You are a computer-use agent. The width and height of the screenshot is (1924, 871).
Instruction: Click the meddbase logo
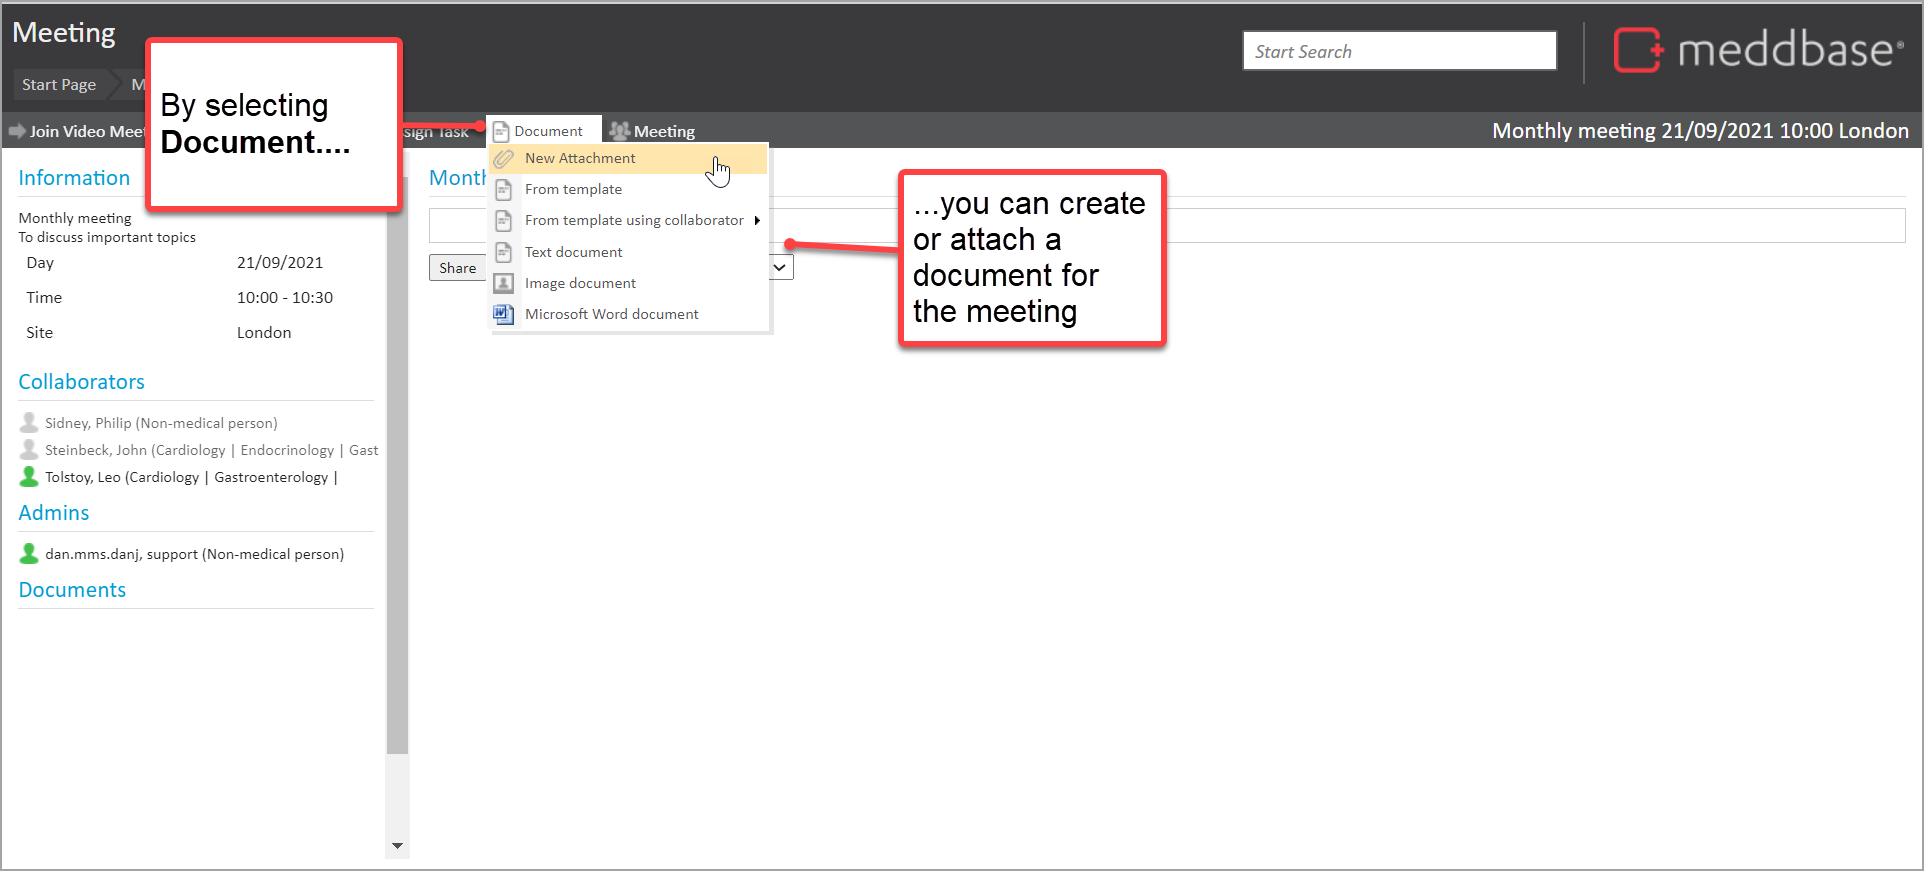point(1758,50)
